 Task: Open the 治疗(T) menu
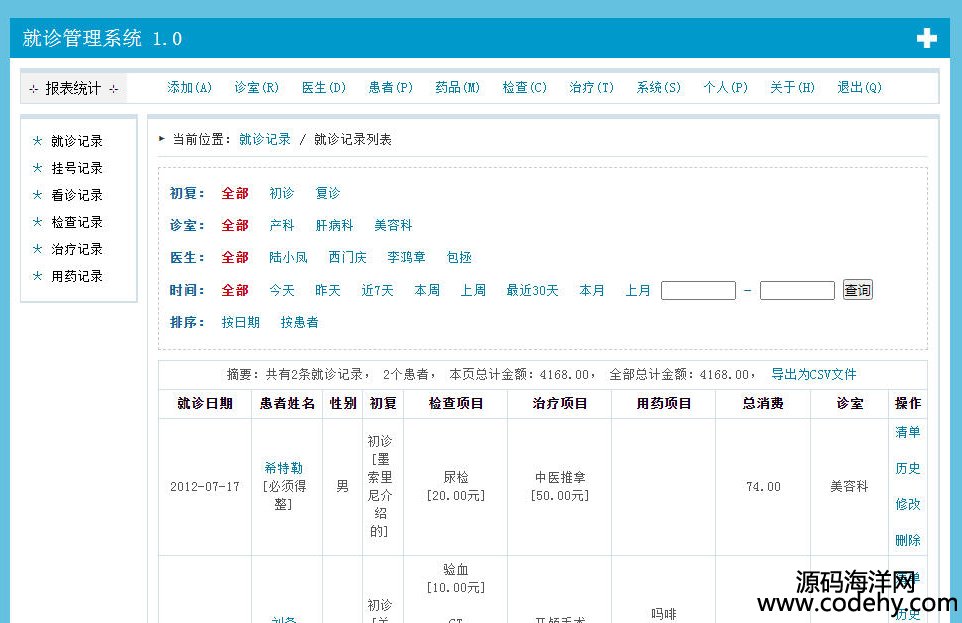coord(591,87)
